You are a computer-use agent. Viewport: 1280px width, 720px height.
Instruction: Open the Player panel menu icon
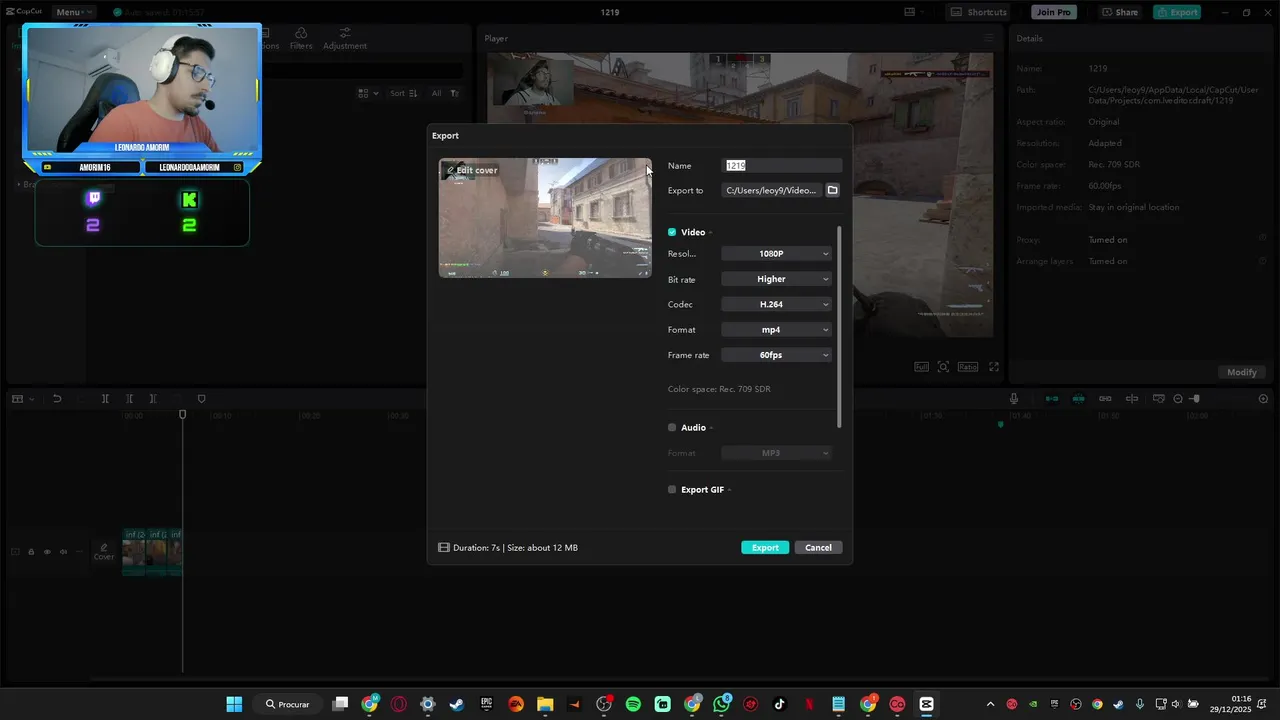989,38
